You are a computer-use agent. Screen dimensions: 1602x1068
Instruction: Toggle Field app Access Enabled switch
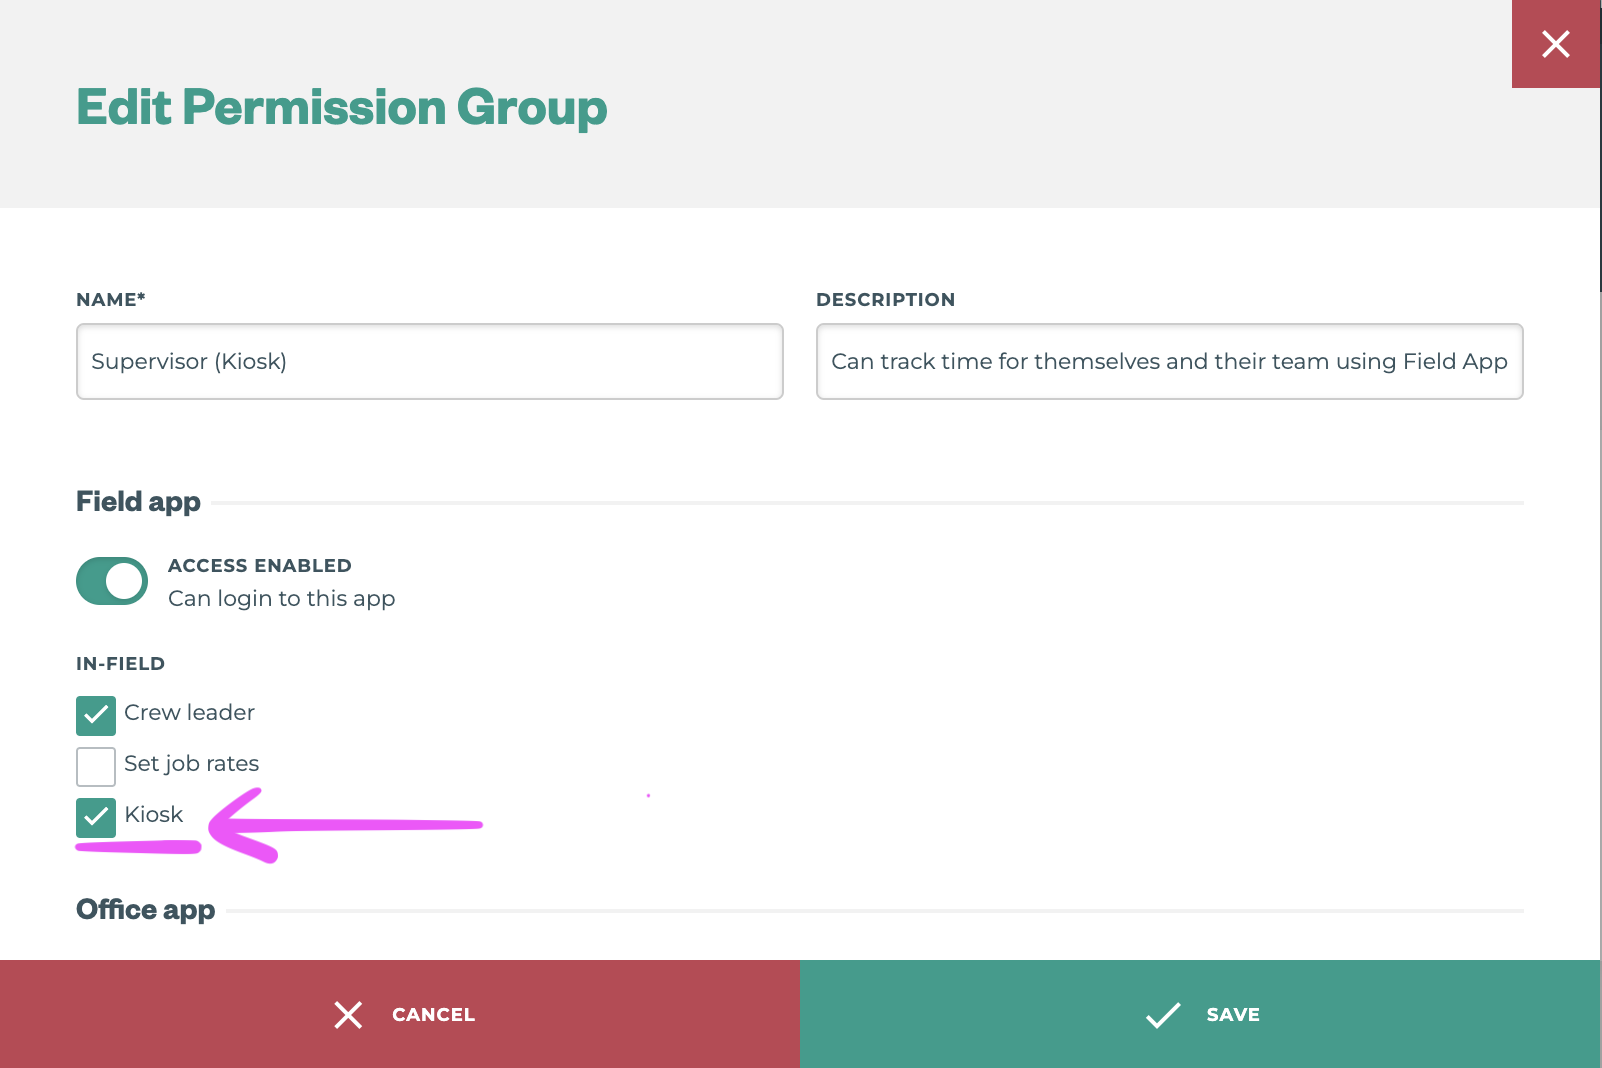point(112,581)
